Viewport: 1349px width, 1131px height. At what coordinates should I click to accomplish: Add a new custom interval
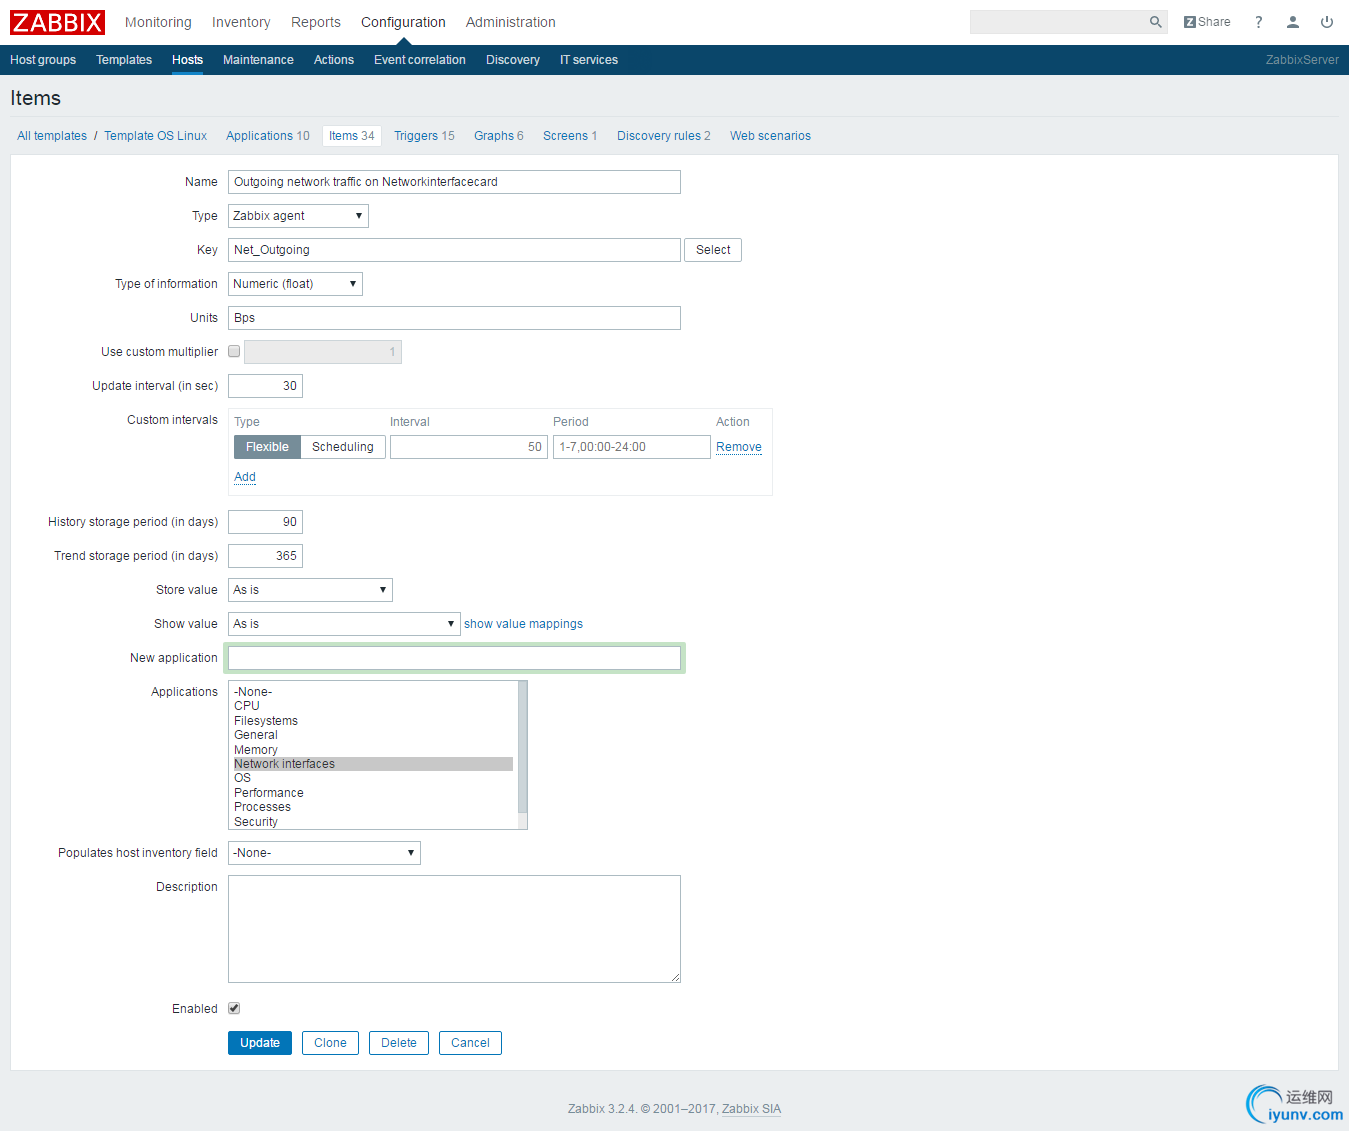coord(245,477)
